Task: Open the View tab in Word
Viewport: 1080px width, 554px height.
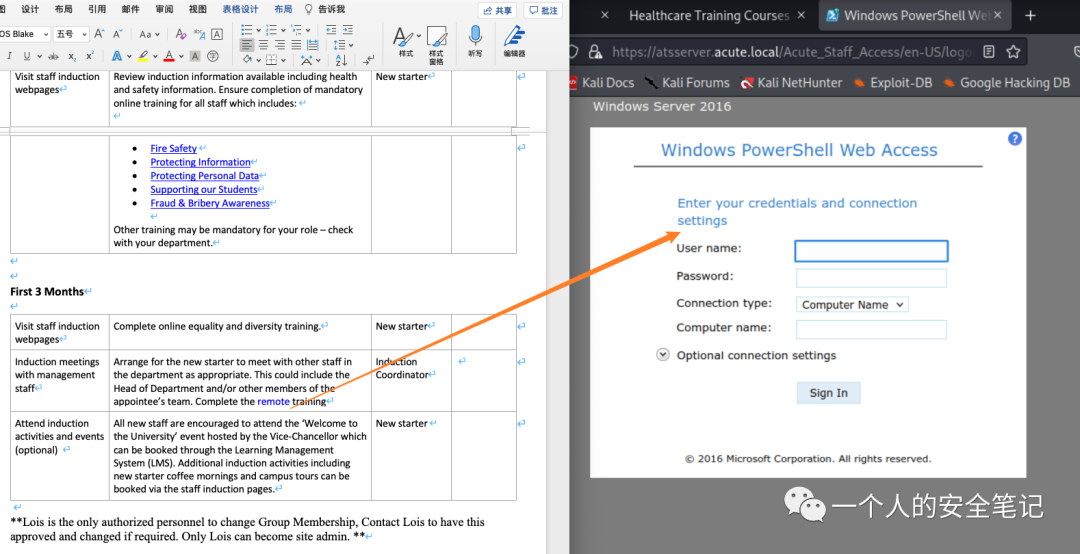Action: pyautogui.click(x=198, y=9)
